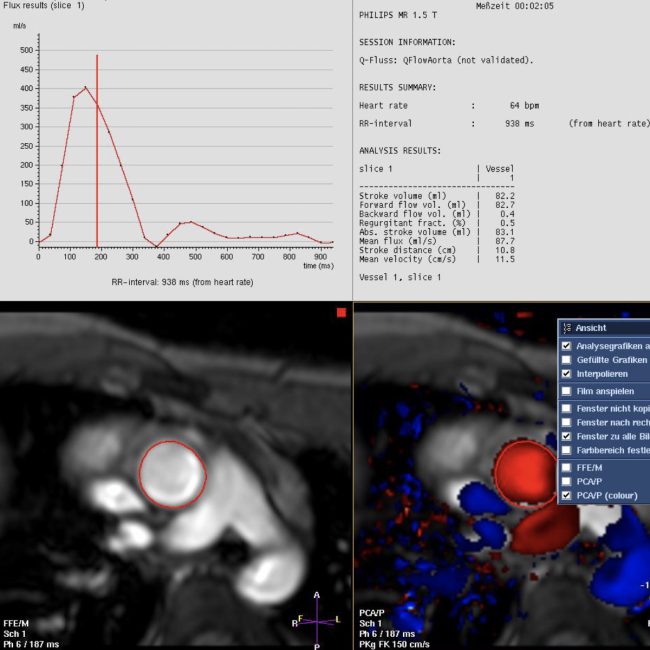Check the Fenster nicht kopieren option
Image resolution: width=650 pixels, height=650 pixels.
pos(567,408)
